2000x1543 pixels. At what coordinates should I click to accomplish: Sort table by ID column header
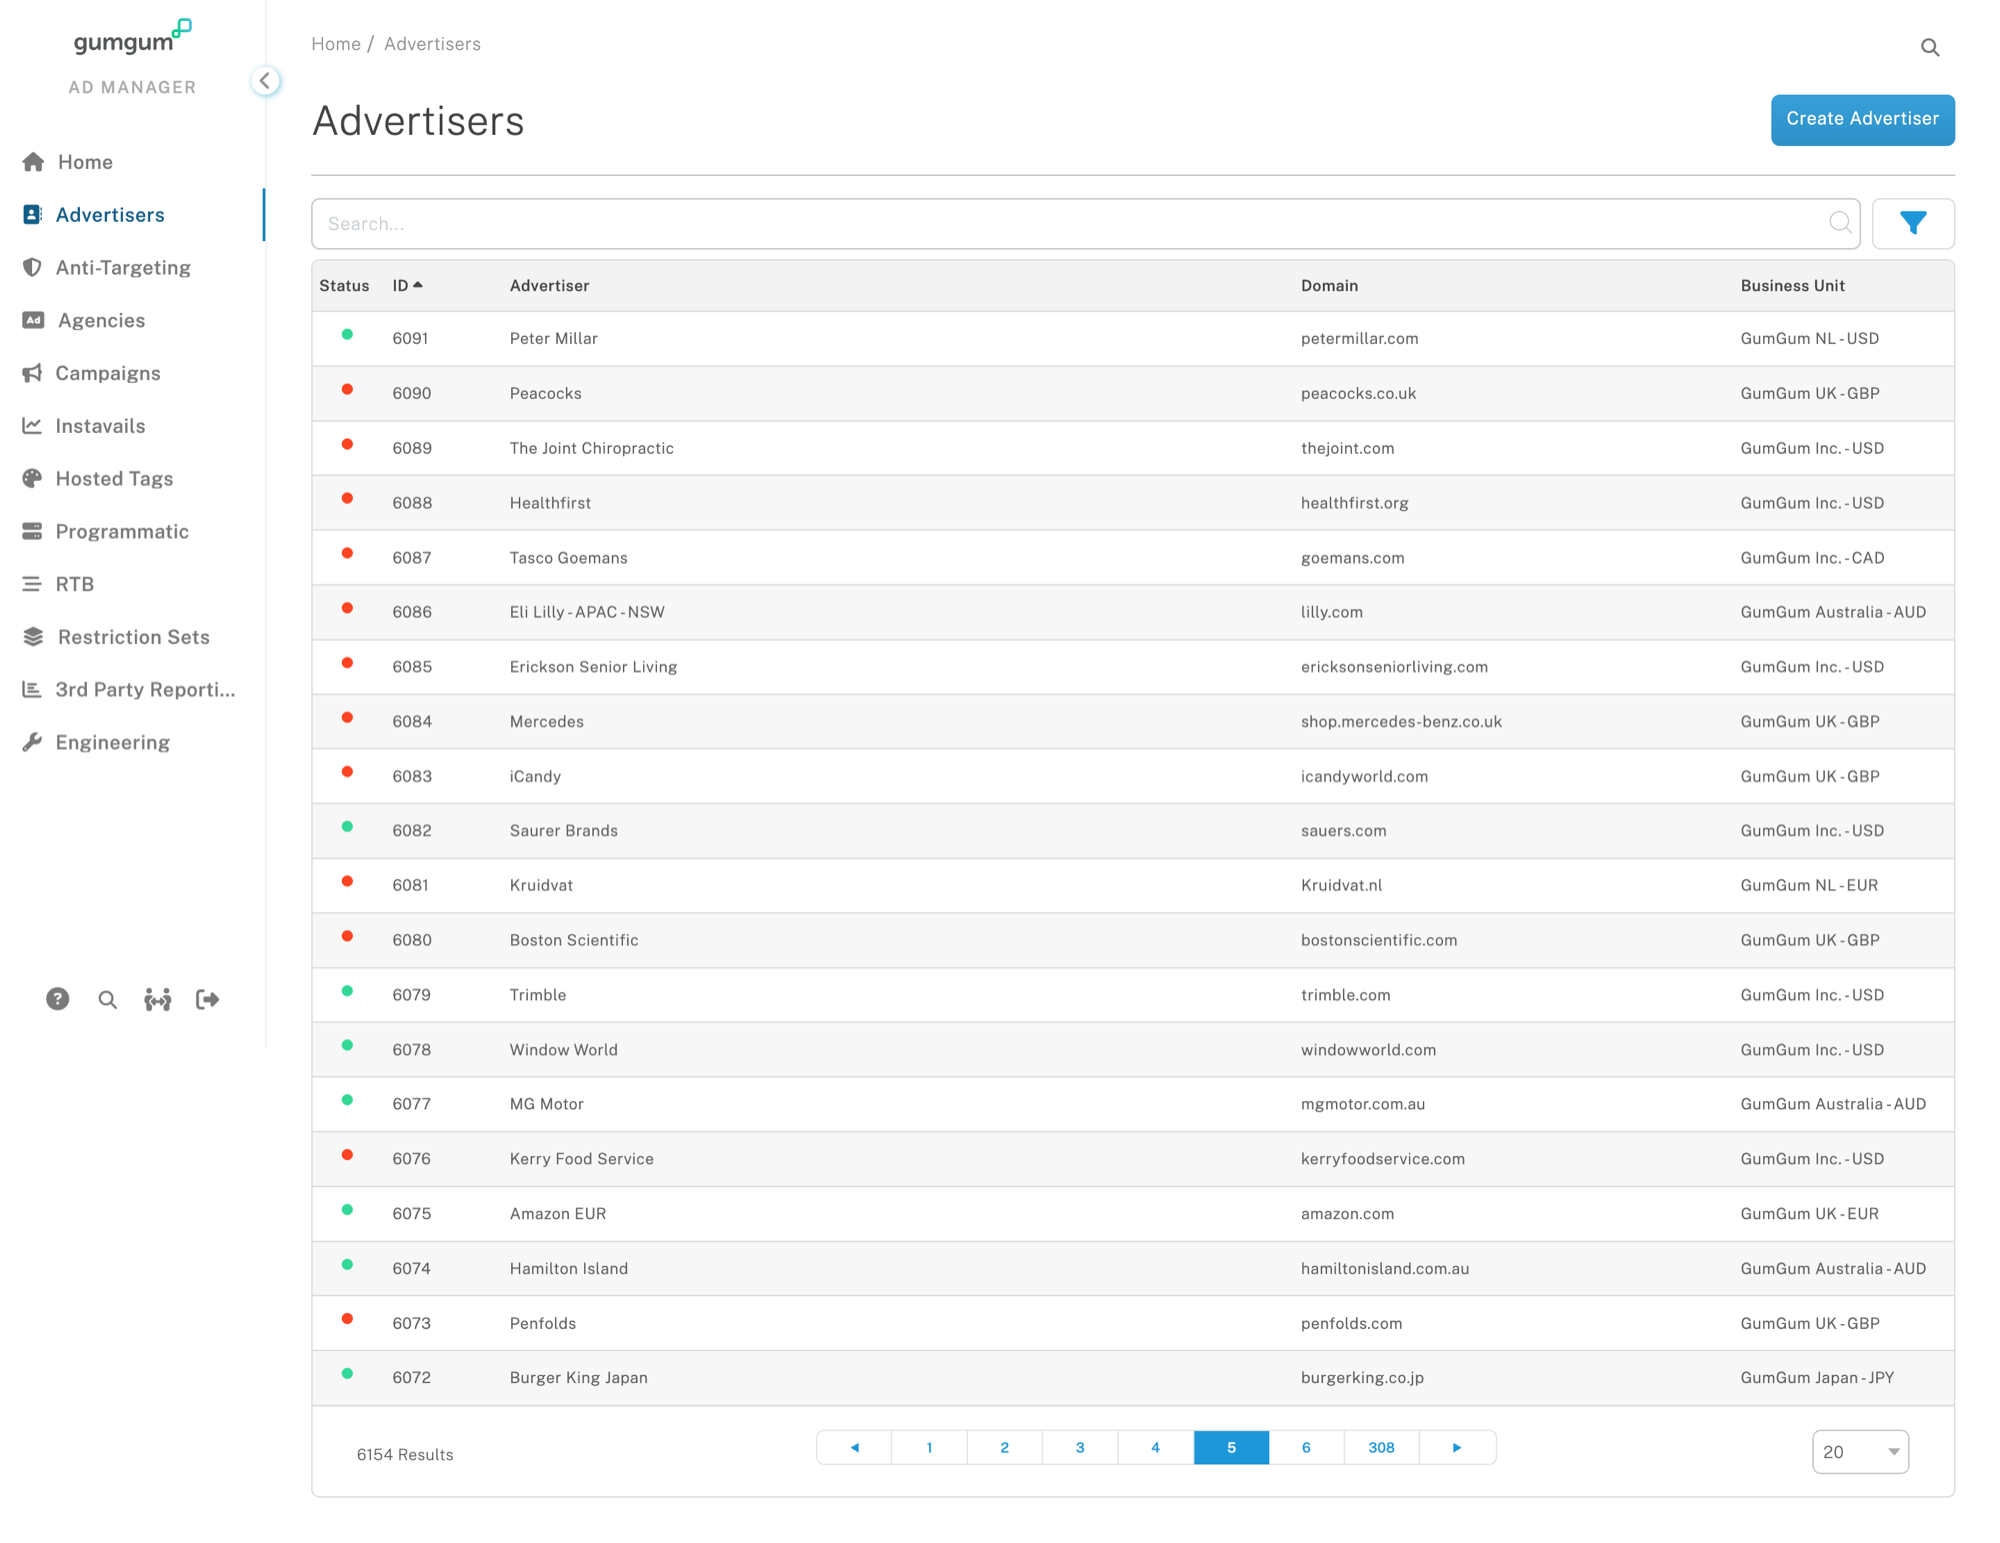(x=407, y=286)
